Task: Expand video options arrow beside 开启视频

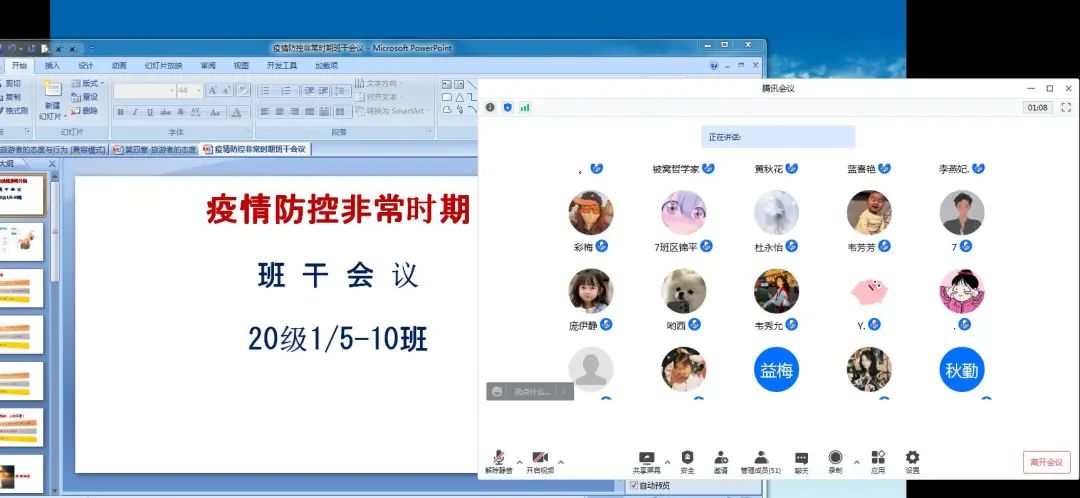Action: [561, 462]
